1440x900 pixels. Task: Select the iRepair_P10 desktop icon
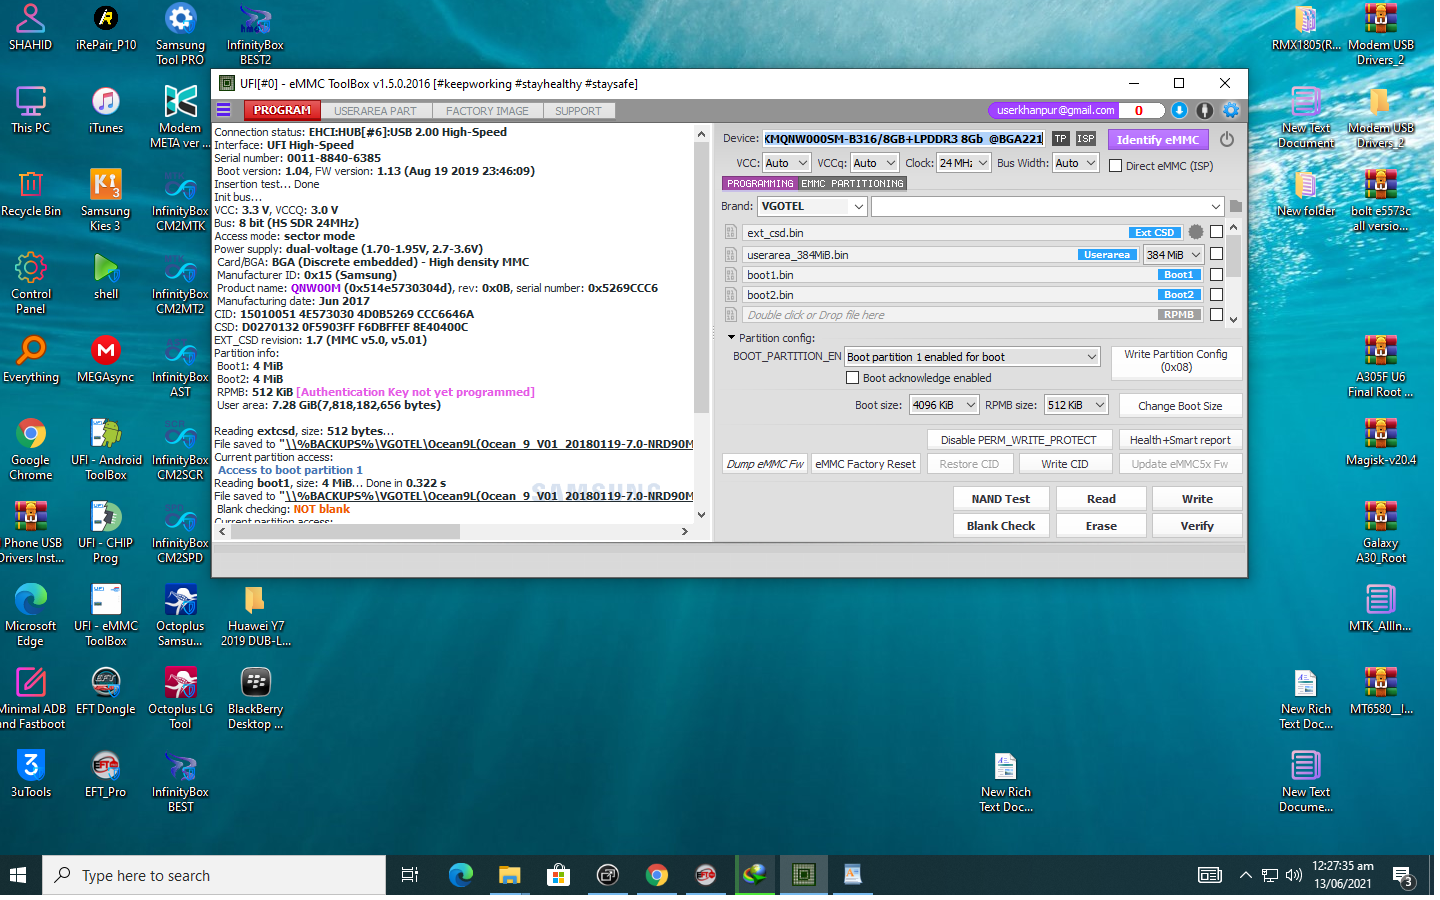(106, 27)
